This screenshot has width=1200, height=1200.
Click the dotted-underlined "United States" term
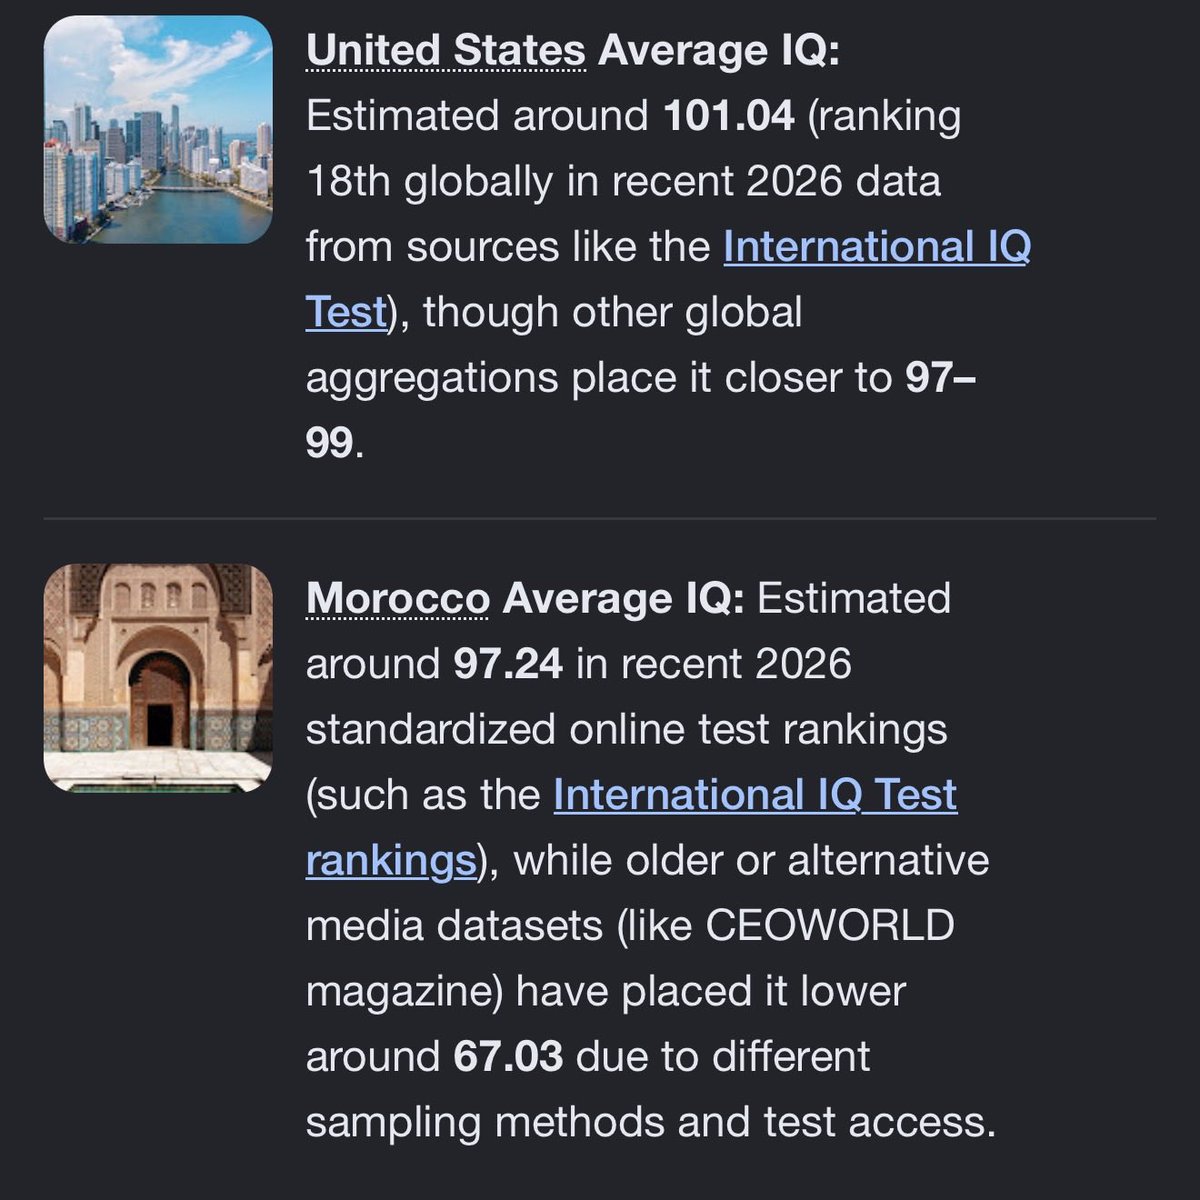pyautogui.click(x=445, y=50)
